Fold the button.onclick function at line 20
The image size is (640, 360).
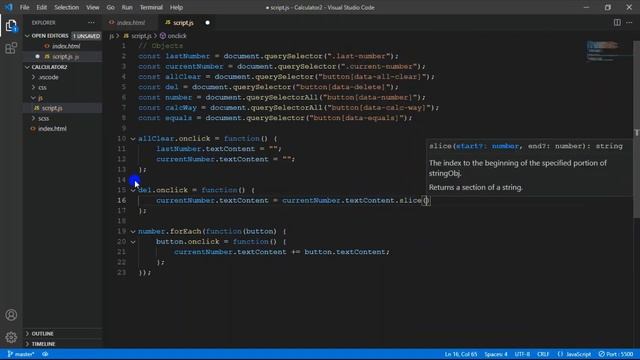tap(133, 242)
